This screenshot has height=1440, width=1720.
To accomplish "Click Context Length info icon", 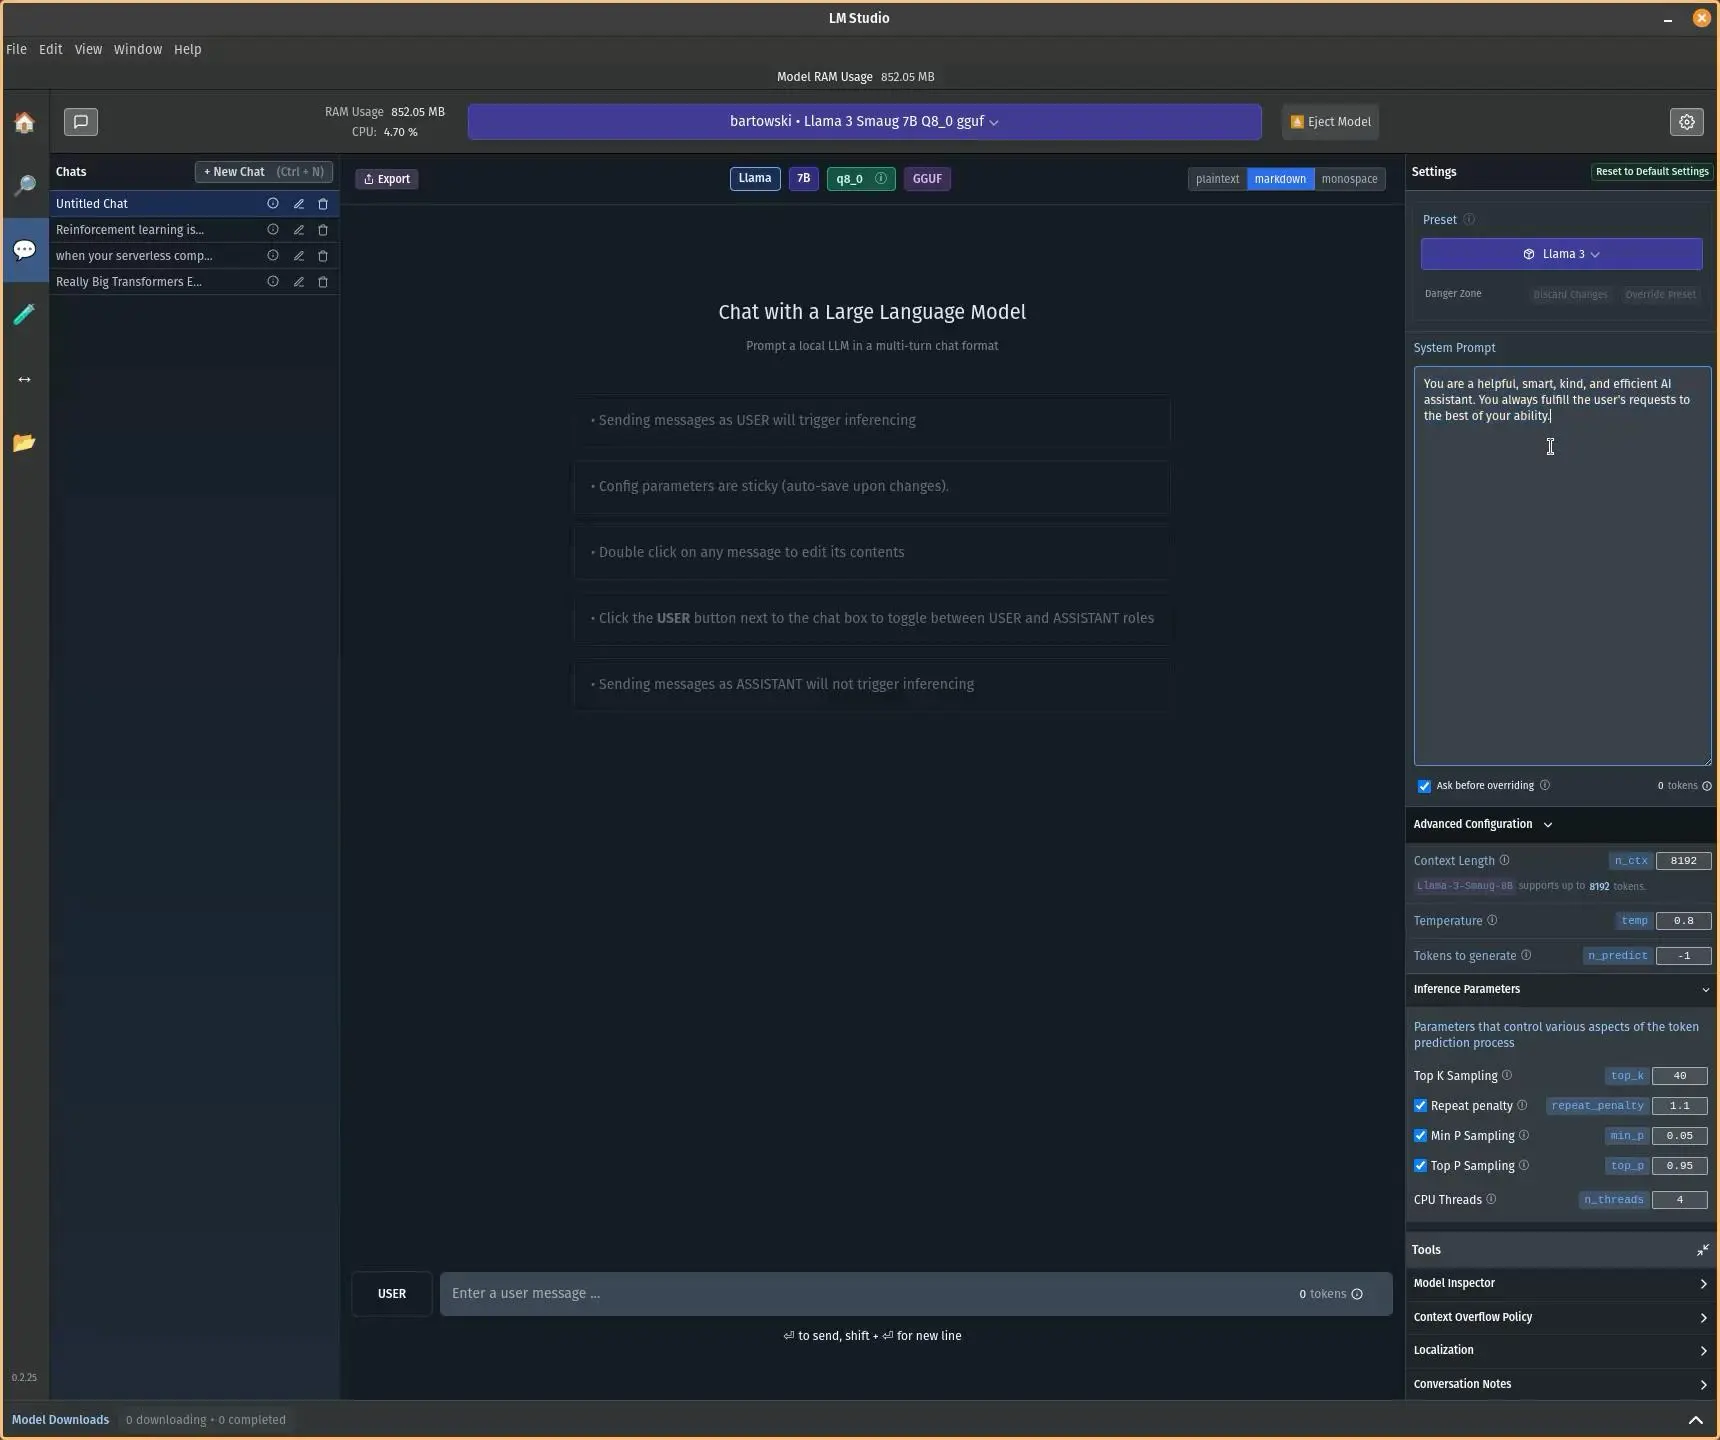I will 1504,860.
